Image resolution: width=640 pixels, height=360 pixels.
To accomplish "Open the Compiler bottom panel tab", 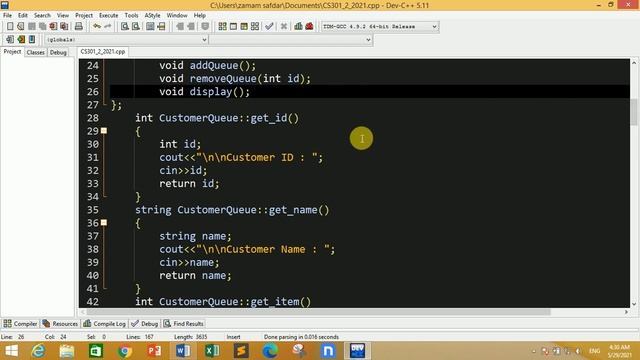I will point(20,324).
